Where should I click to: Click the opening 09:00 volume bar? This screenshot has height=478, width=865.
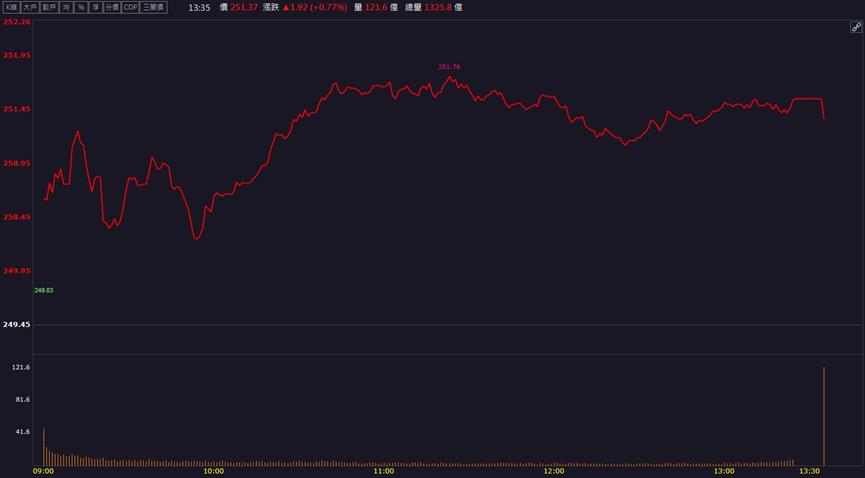tap(44, 447)
